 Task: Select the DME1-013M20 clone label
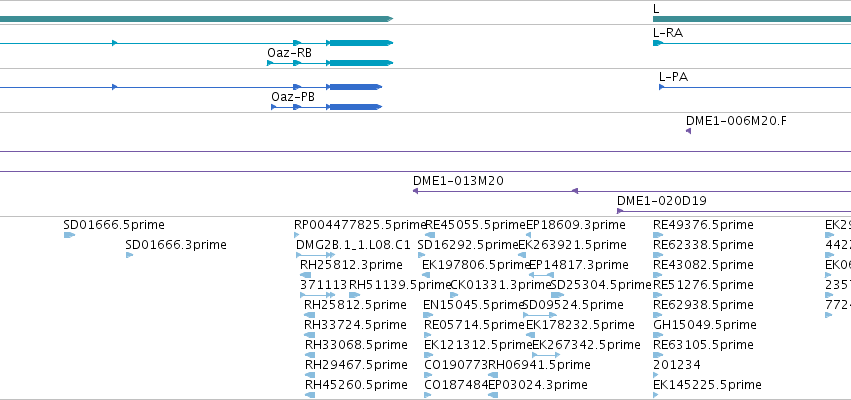tap(458, 181)
